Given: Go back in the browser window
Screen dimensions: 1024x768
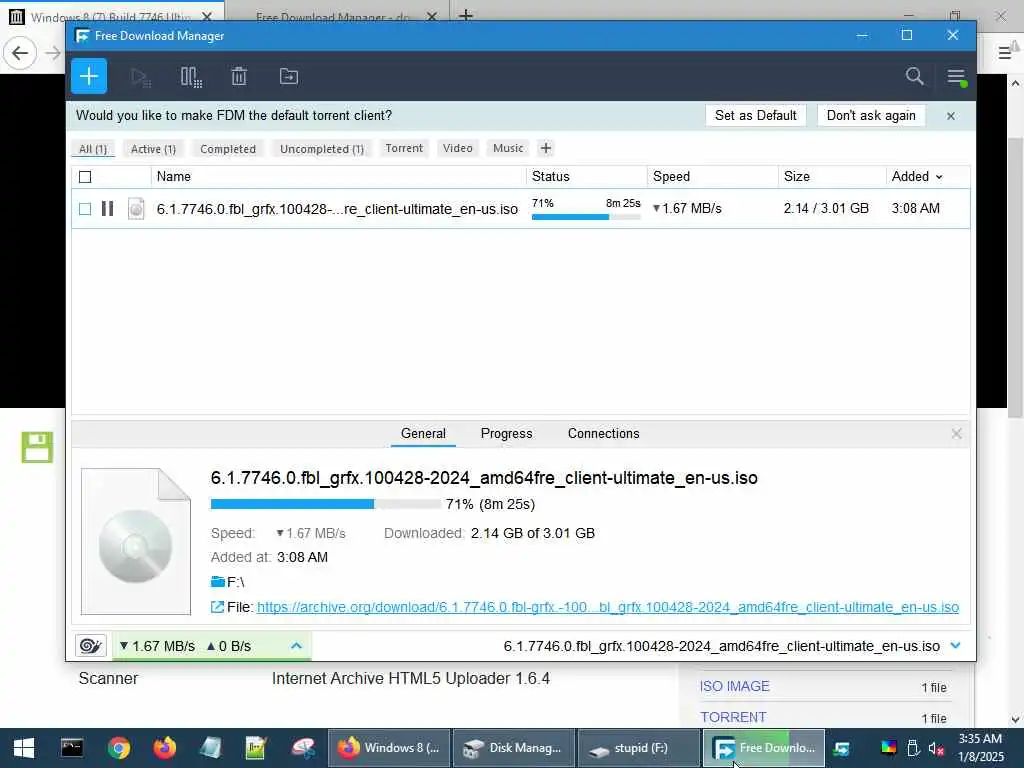Looking at the screenshot, I should (20, 52).
